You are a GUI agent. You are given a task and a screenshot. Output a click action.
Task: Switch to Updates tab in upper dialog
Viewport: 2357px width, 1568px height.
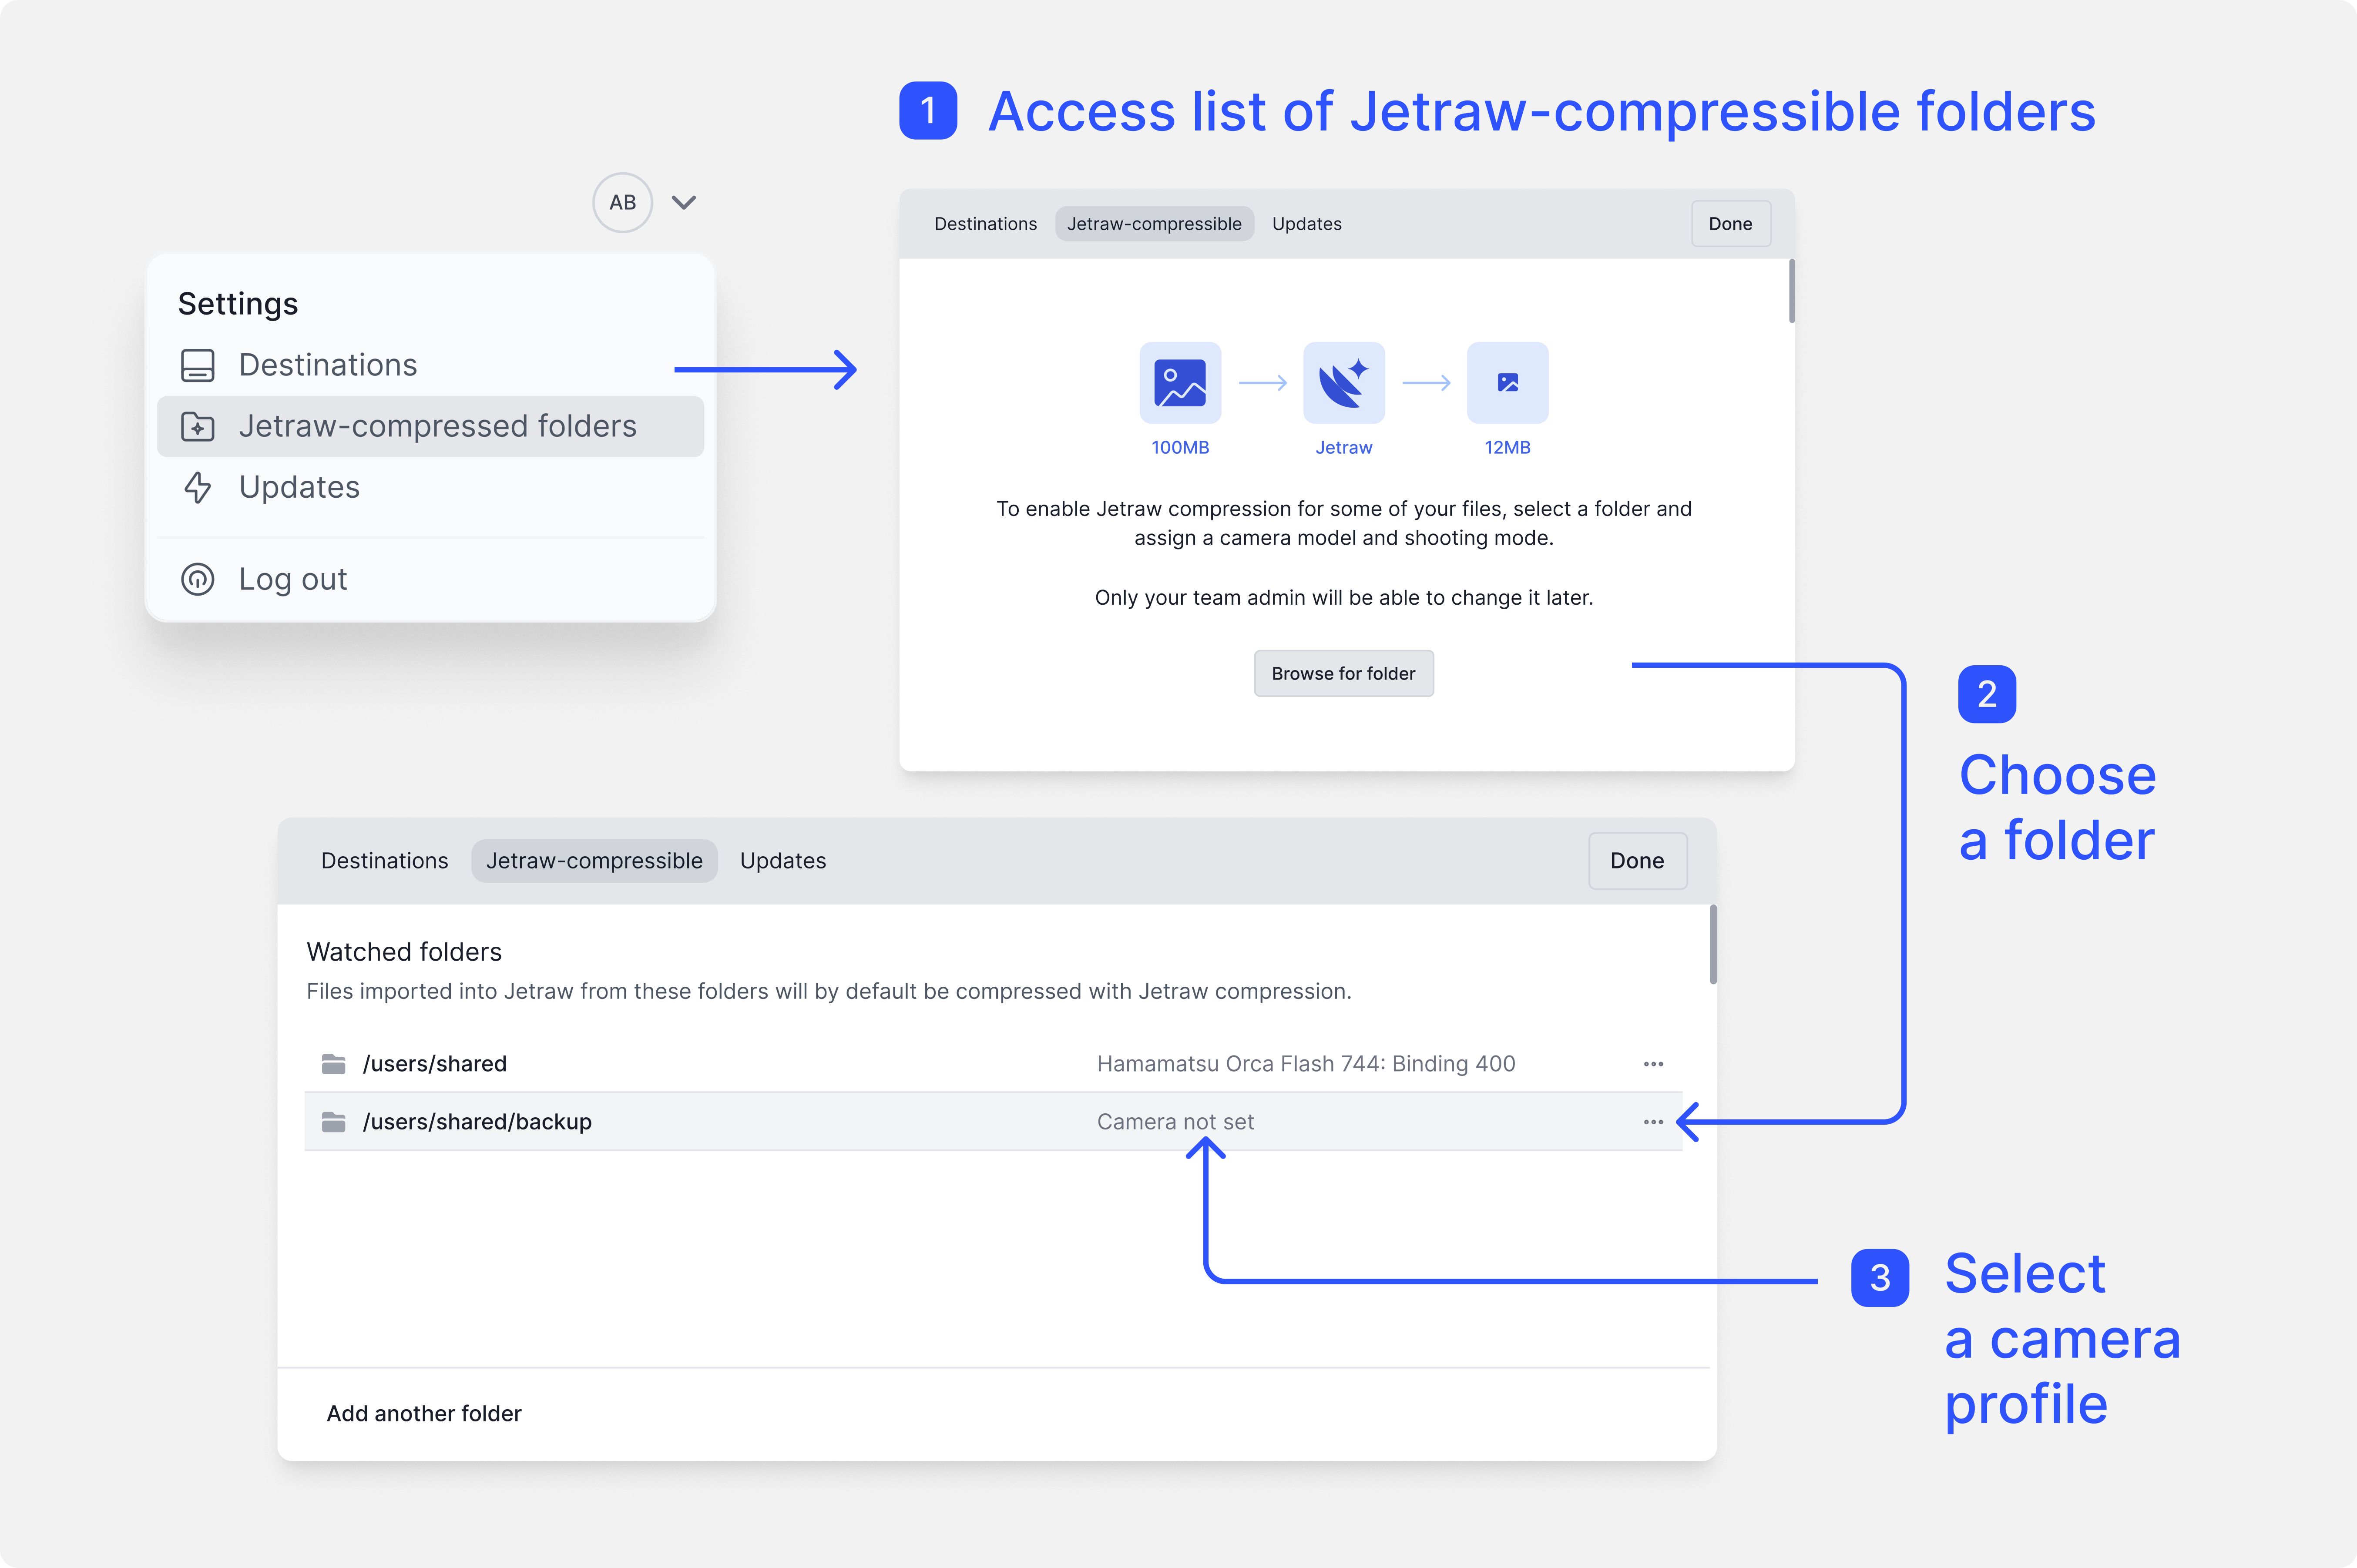click(1306, 224)
